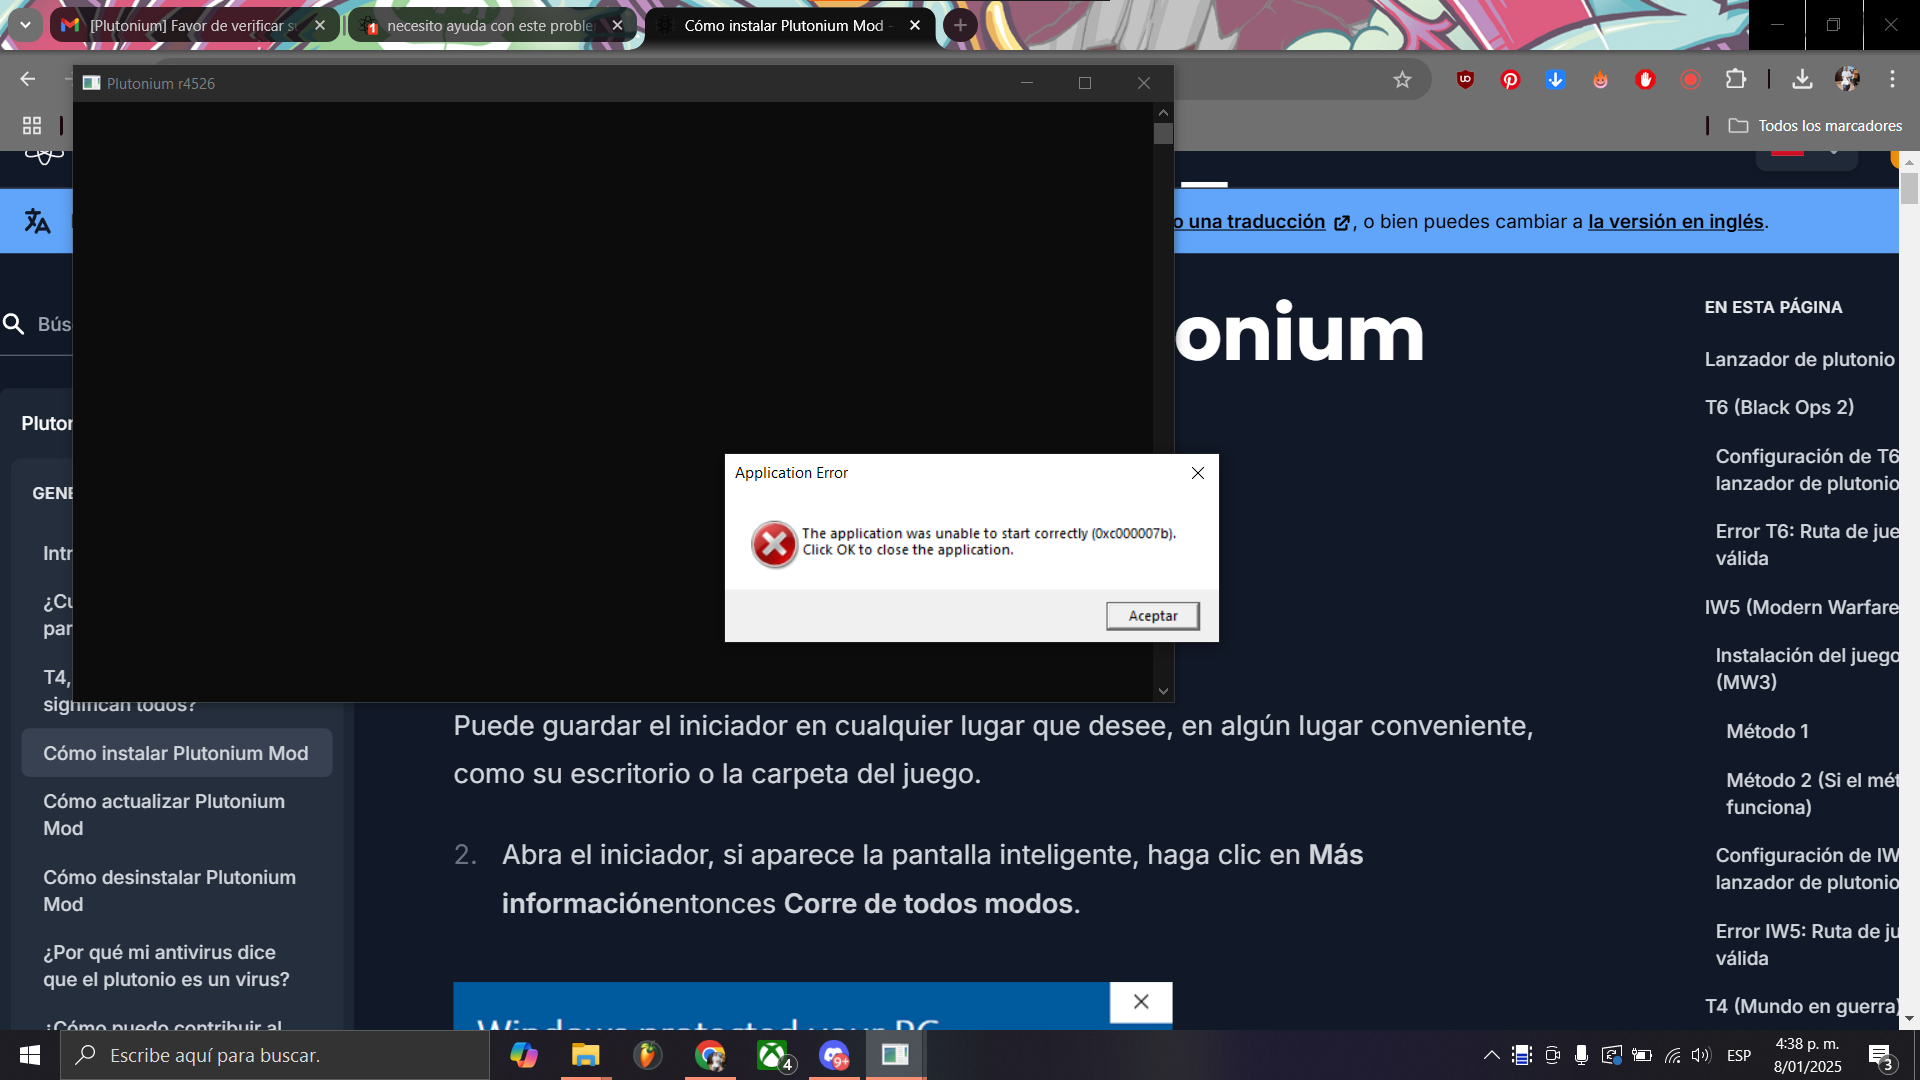1920x1080 pixels.
Task: Jump to 'Método 2' section
Action: coord(1811,794)
